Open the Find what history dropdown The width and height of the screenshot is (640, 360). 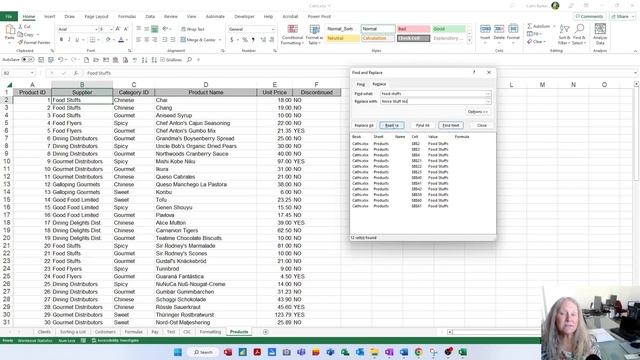[487, 93]
